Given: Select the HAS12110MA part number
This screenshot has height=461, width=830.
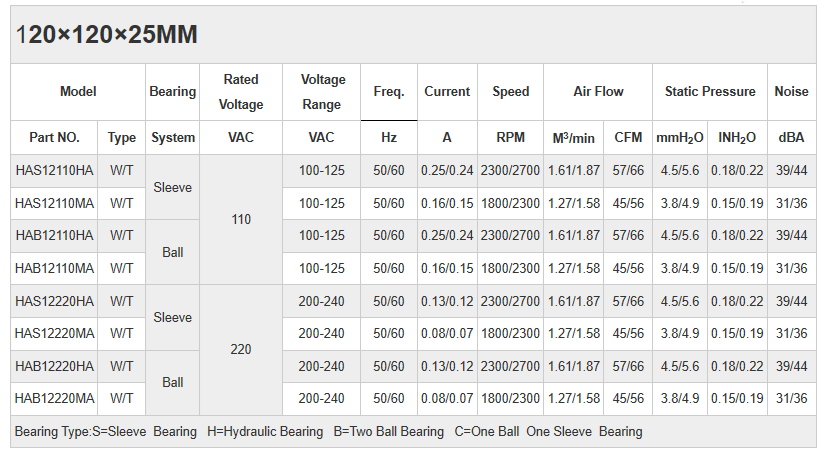Looking at the screenshot, I should pyautogui.click(x=55, y=203).
